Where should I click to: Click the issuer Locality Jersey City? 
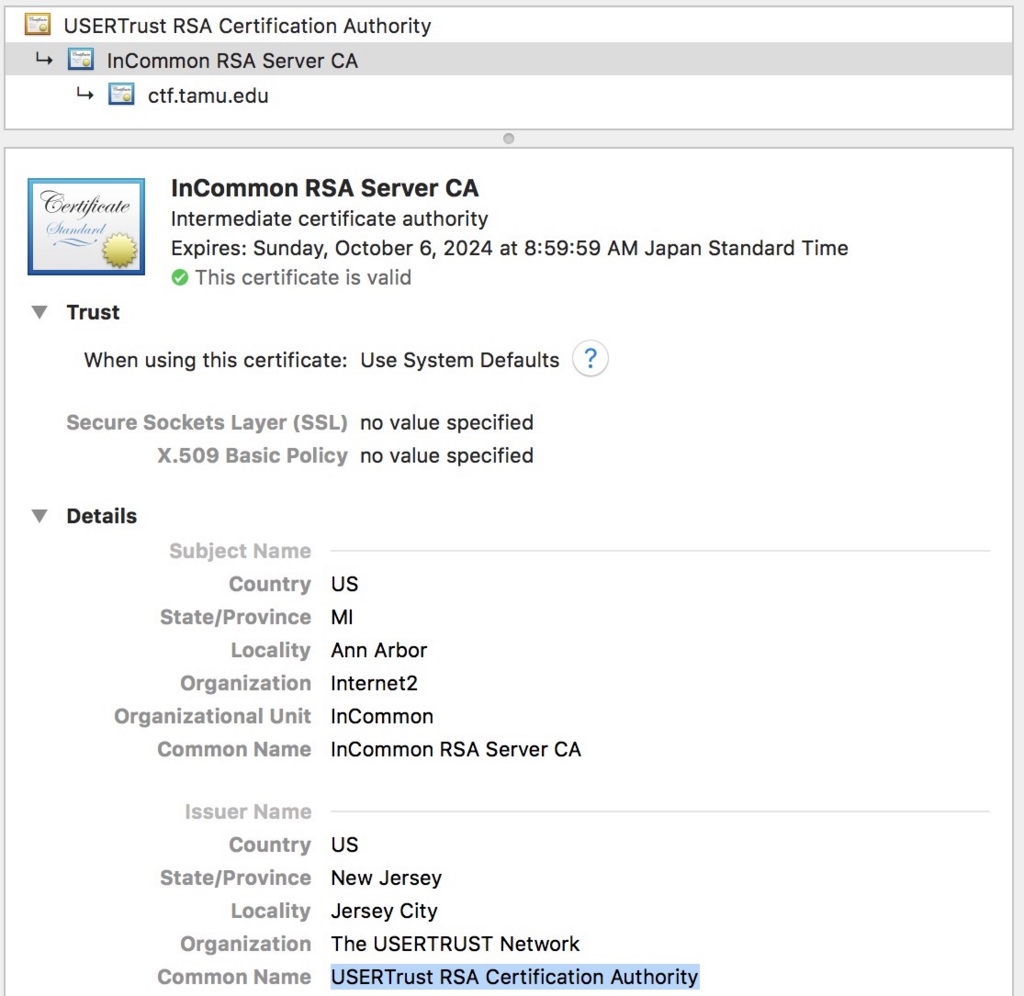(x=384, y=910)
